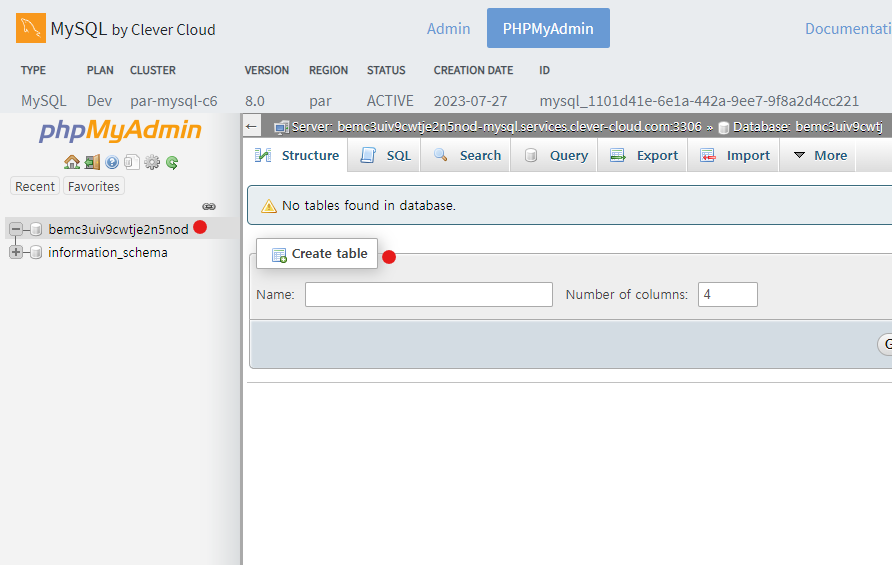Click the chain link icon in sidebar

click(x=209, y=207)
